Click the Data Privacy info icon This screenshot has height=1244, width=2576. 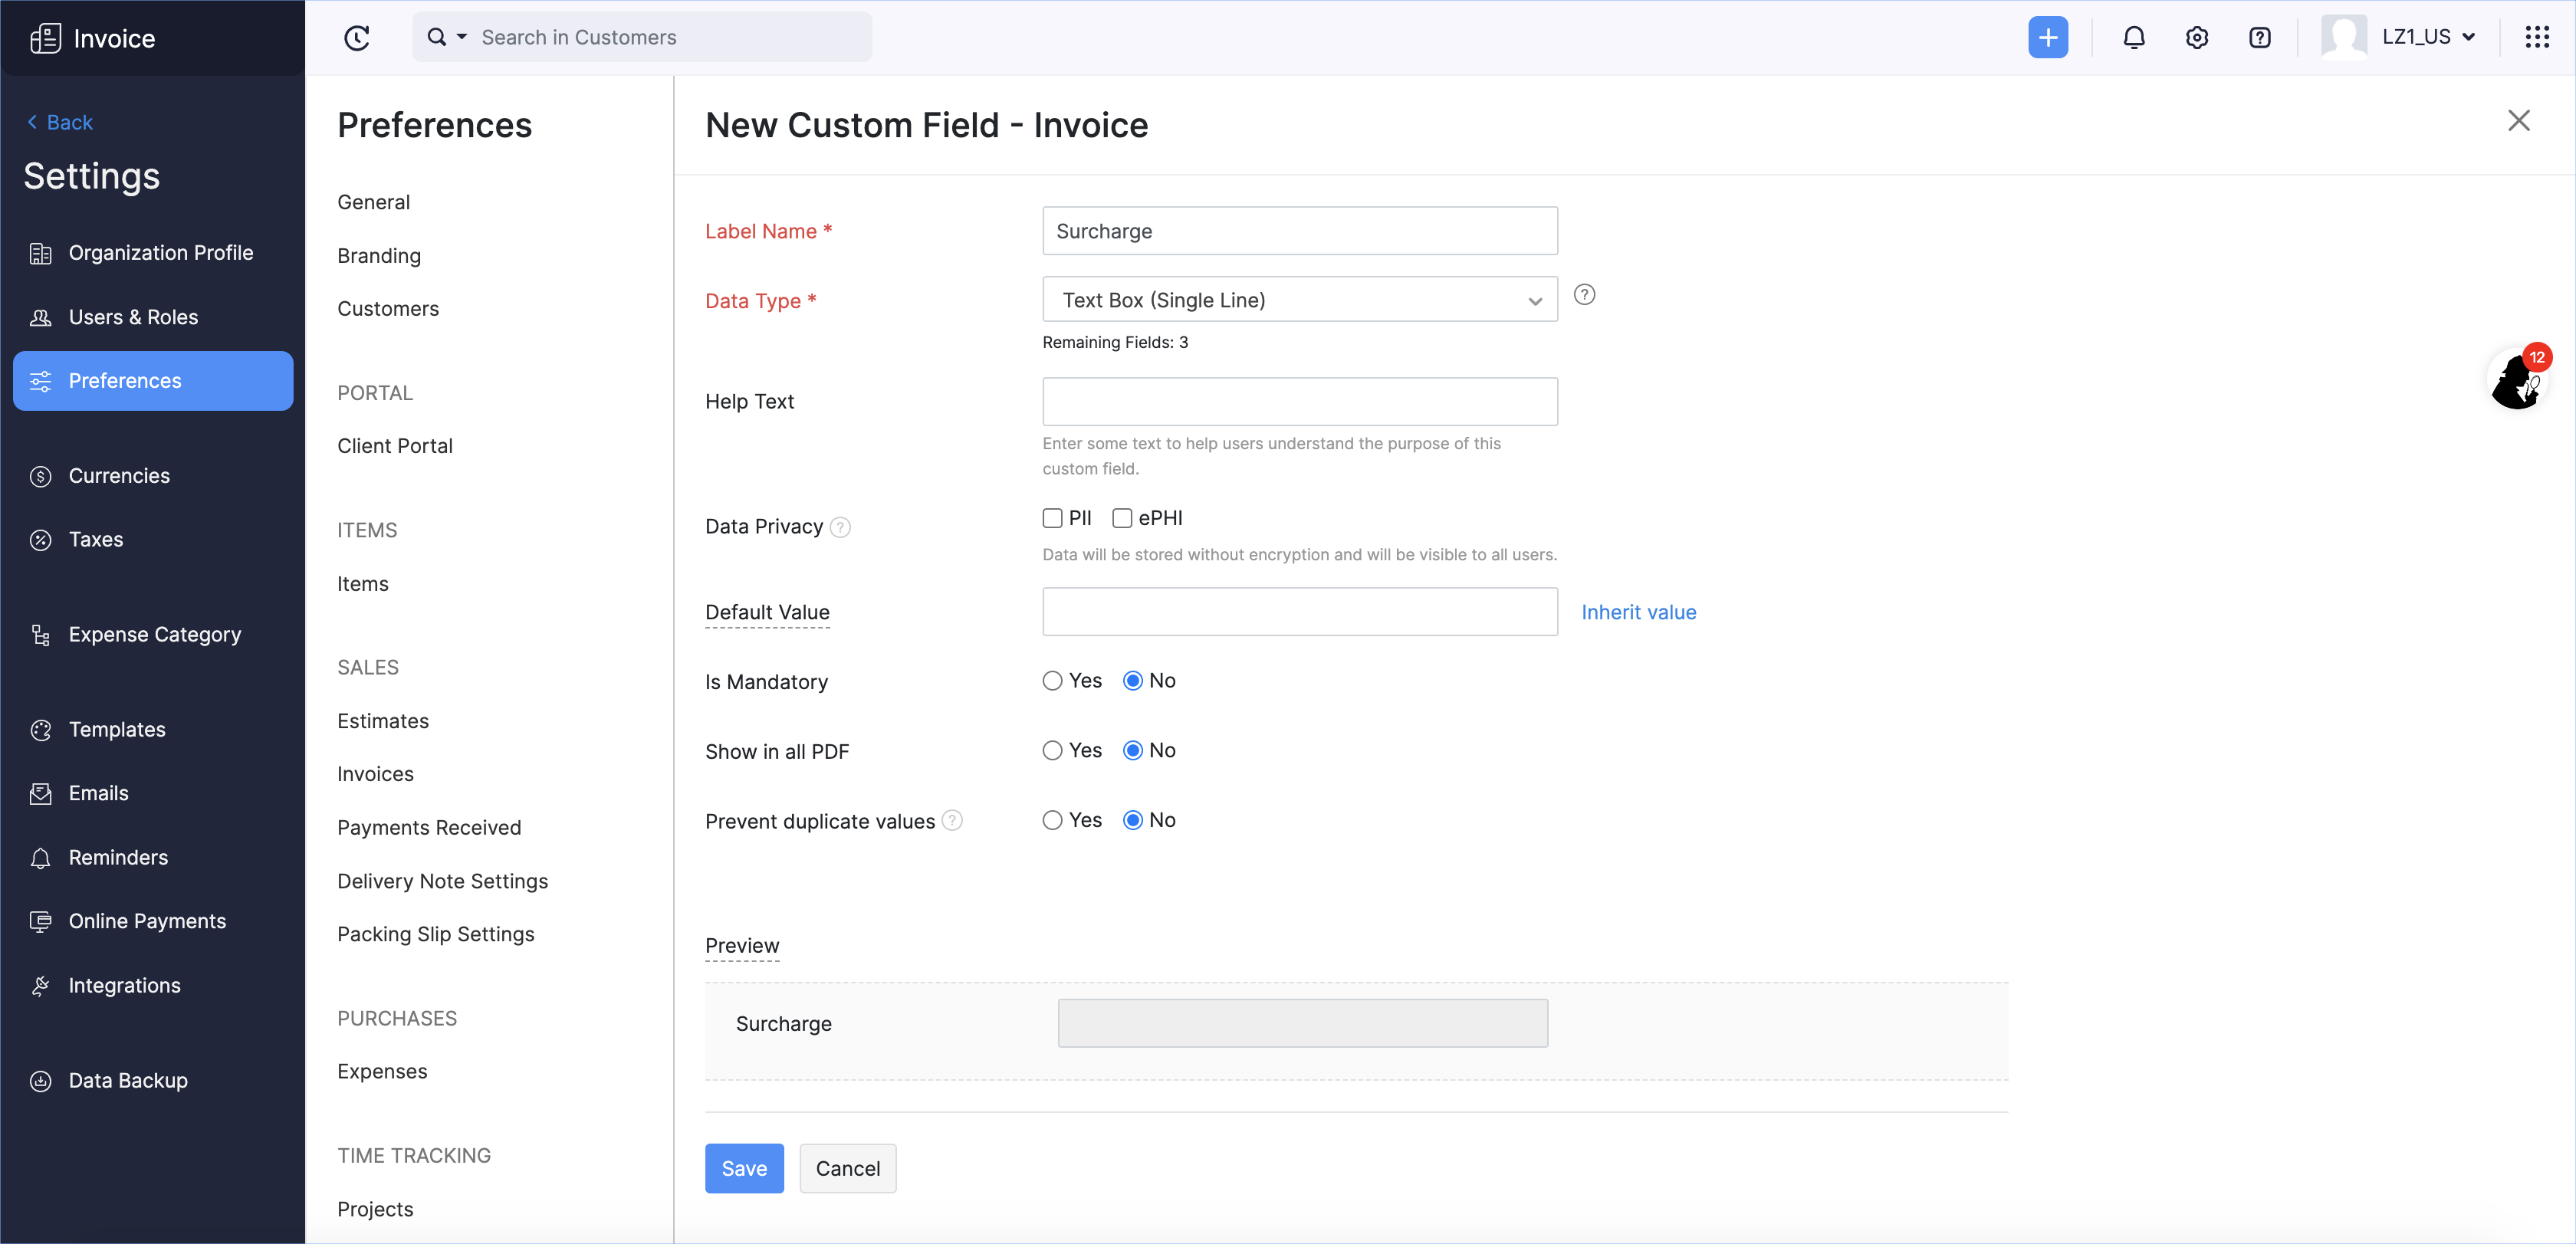click(840, 527)
